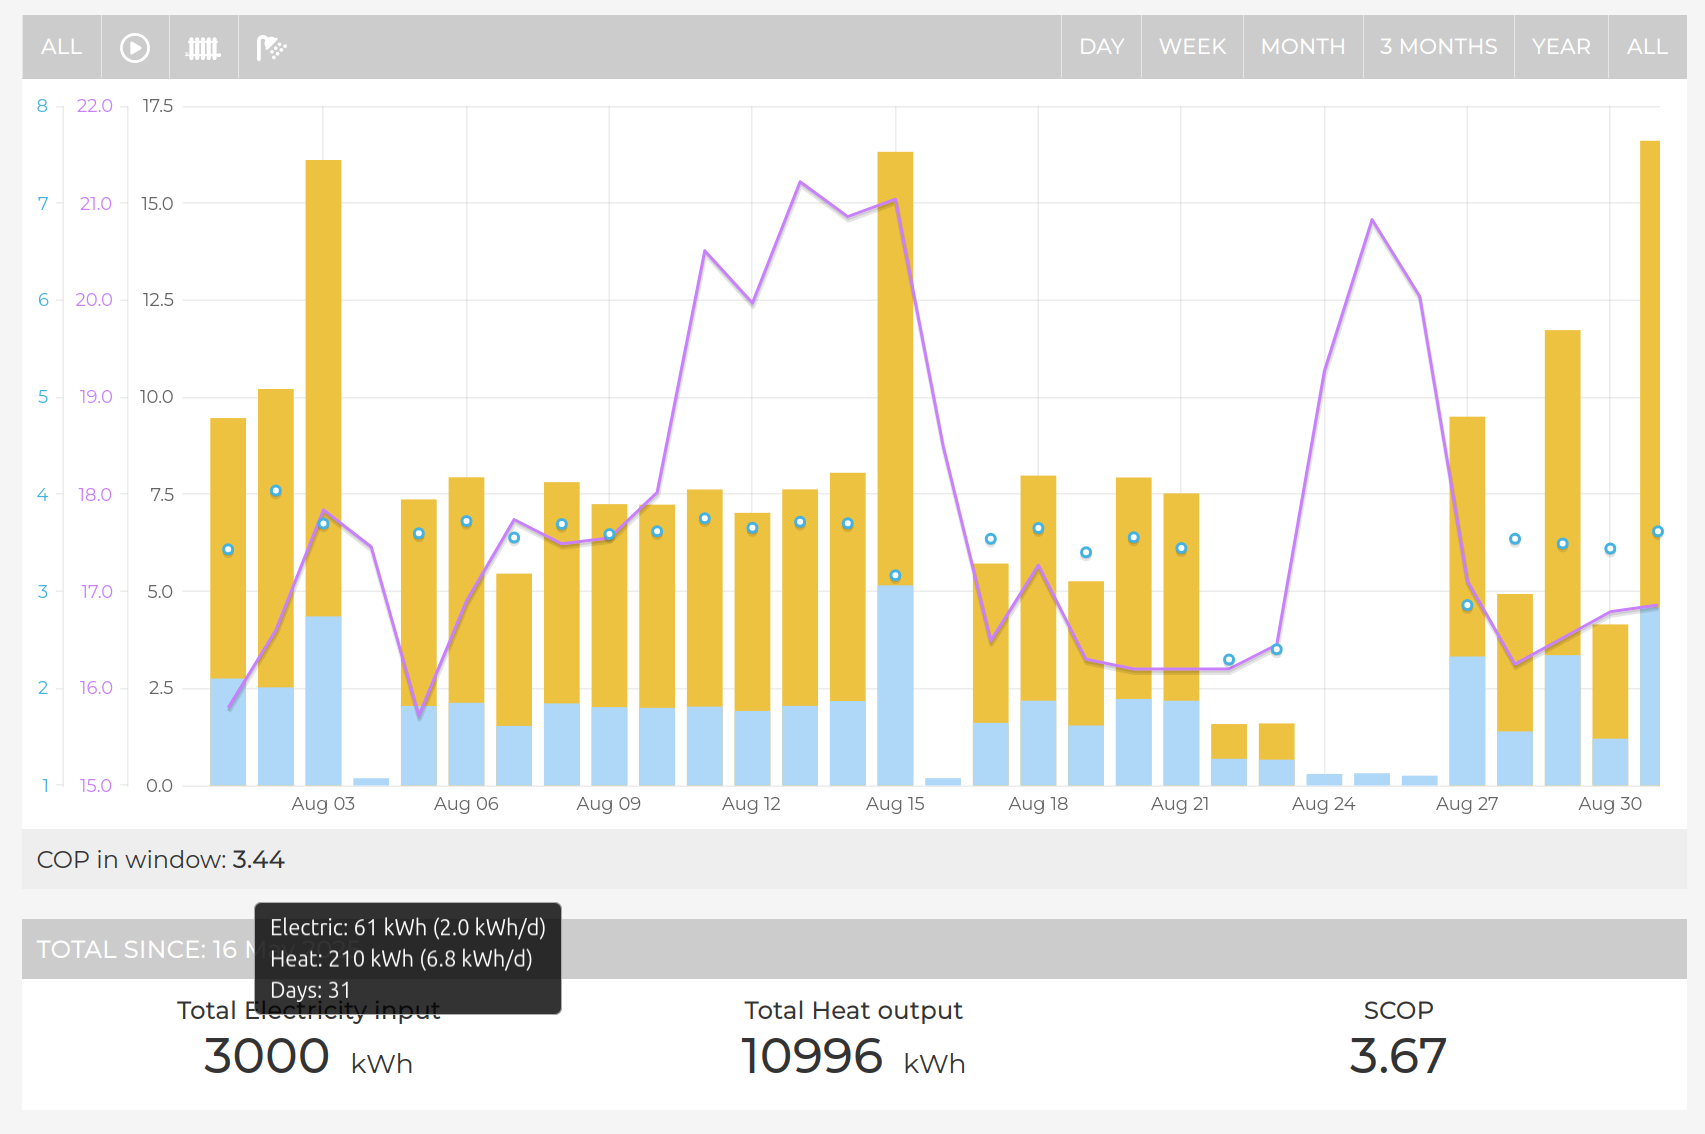The width and height of the screenshot is (1705, 1134).
Task: Click the ALL filter beside the play icon
Action: [x=61, y=47]
